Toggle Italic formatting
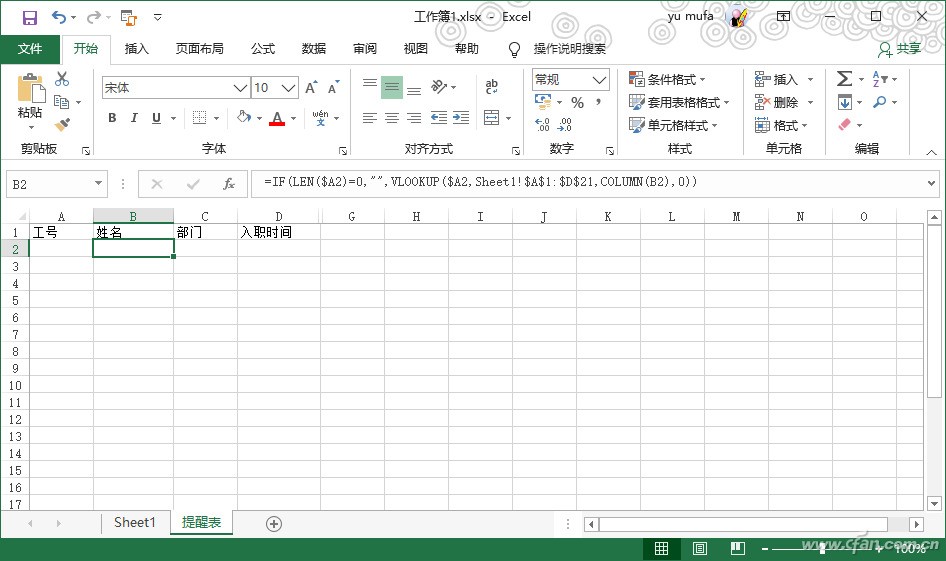The image size is (946, 561). pos(134,118)
